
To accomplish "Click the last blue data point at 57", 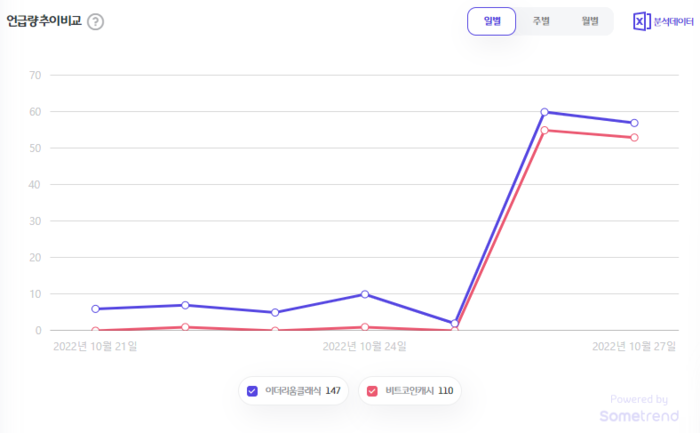I will pyautogui.click(x=634, y=123).
